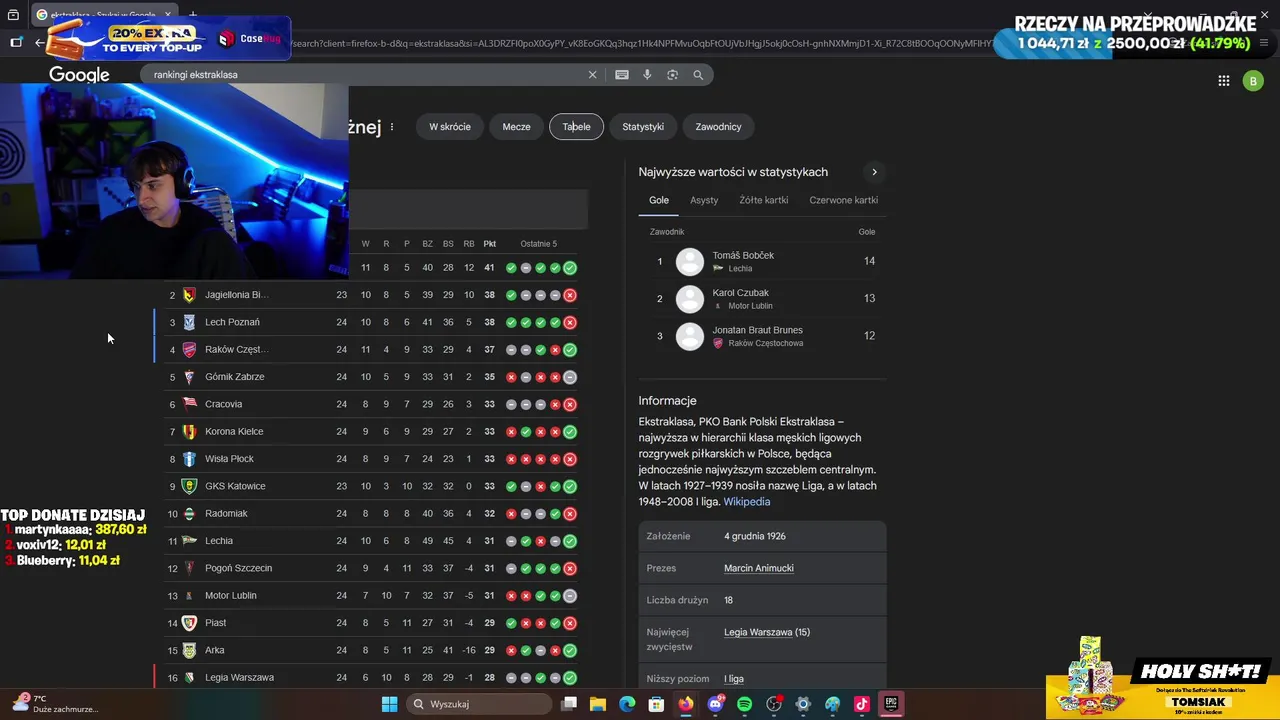Clear the Google search box with X

(592, 75)
